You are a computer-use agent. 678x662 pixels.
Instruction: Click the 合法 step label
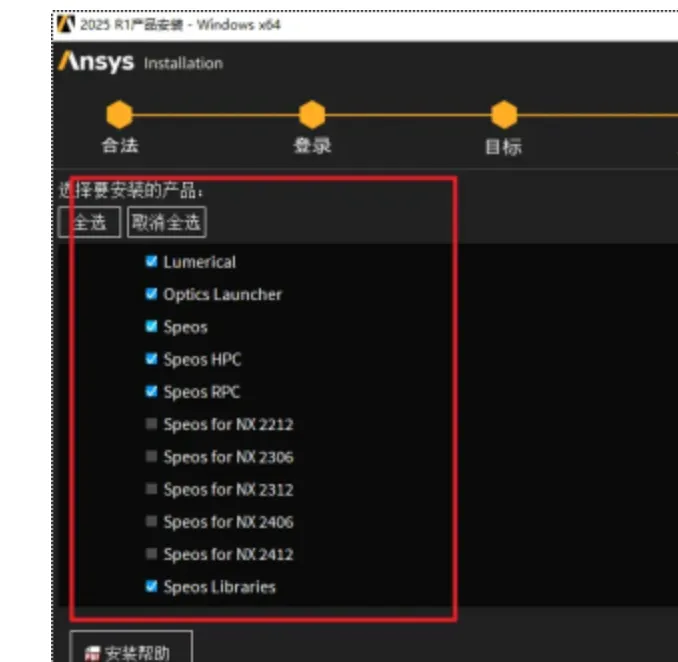120,145
